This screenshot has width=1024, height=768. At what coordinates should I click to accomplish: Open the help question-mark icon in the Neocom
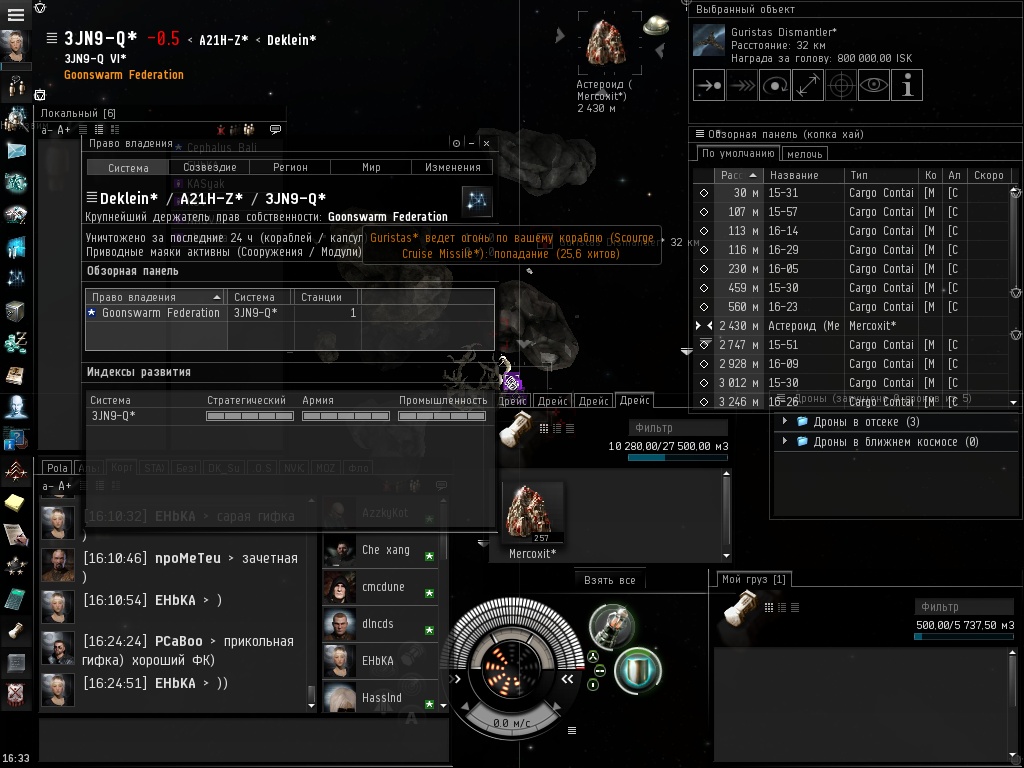[15, 438]
